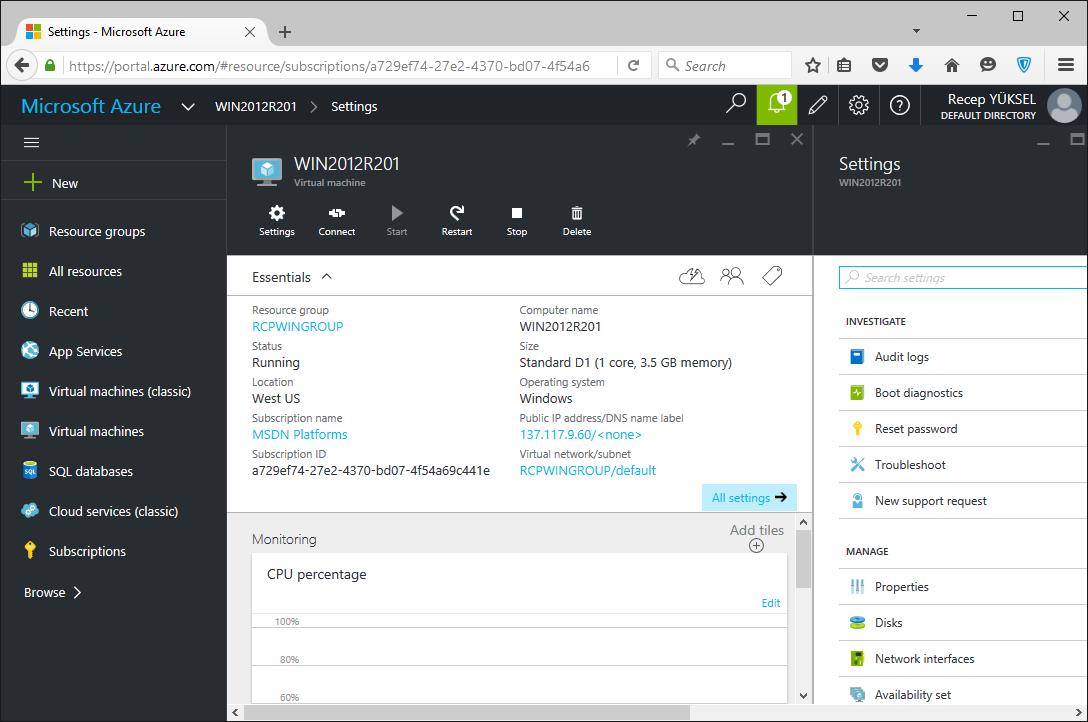This screenshot has width=1088, height=722.
Task: Click the browser address bar URL
Action: tap(329, 66)
